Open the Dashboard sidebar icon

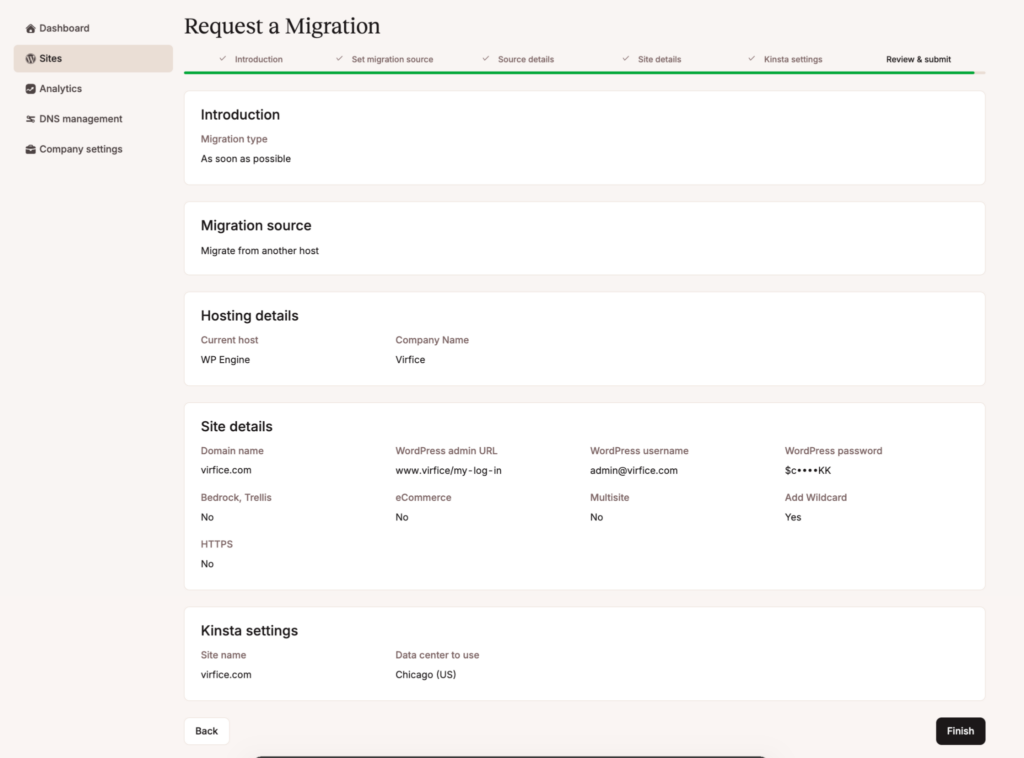[x=29, y=28]
